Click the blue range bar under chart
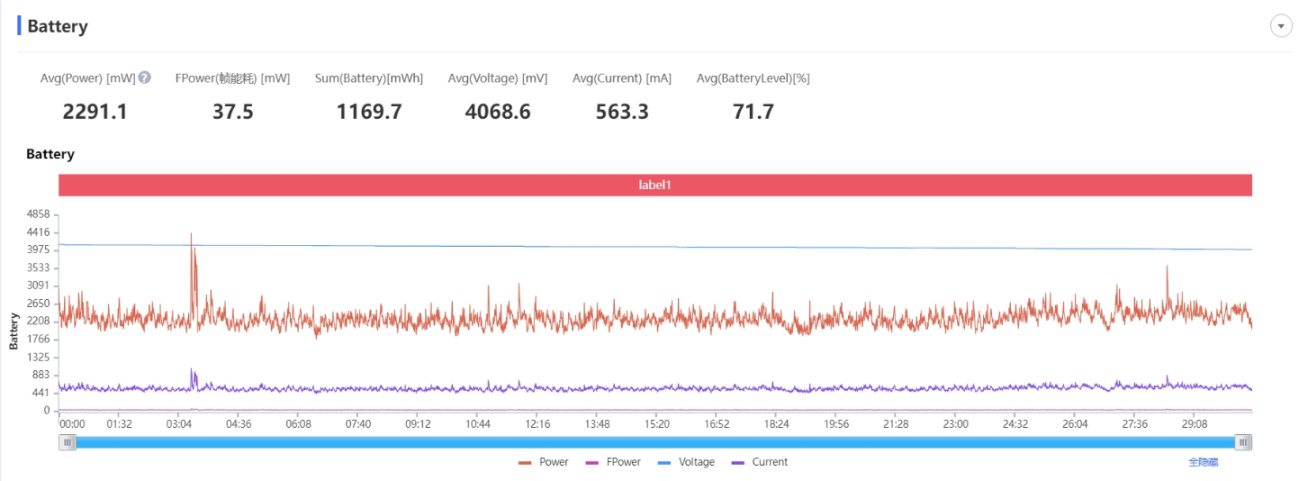Image resolution: width=1308 pixels, height=481 pixels. 655,442
